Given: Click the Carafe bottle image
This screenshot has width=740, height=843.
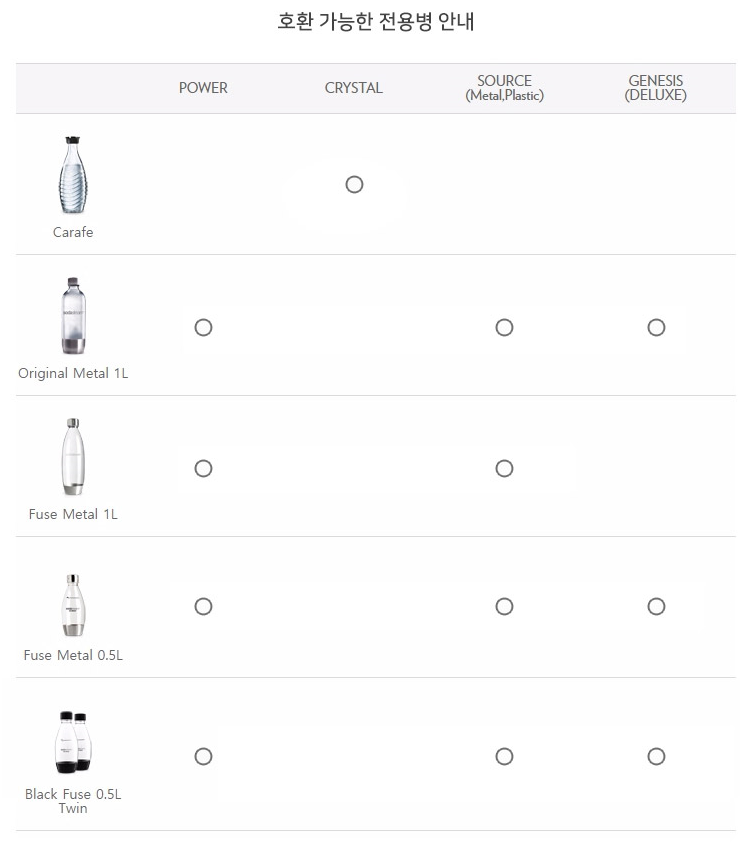Looking at the screenshot, I should 73,177.
